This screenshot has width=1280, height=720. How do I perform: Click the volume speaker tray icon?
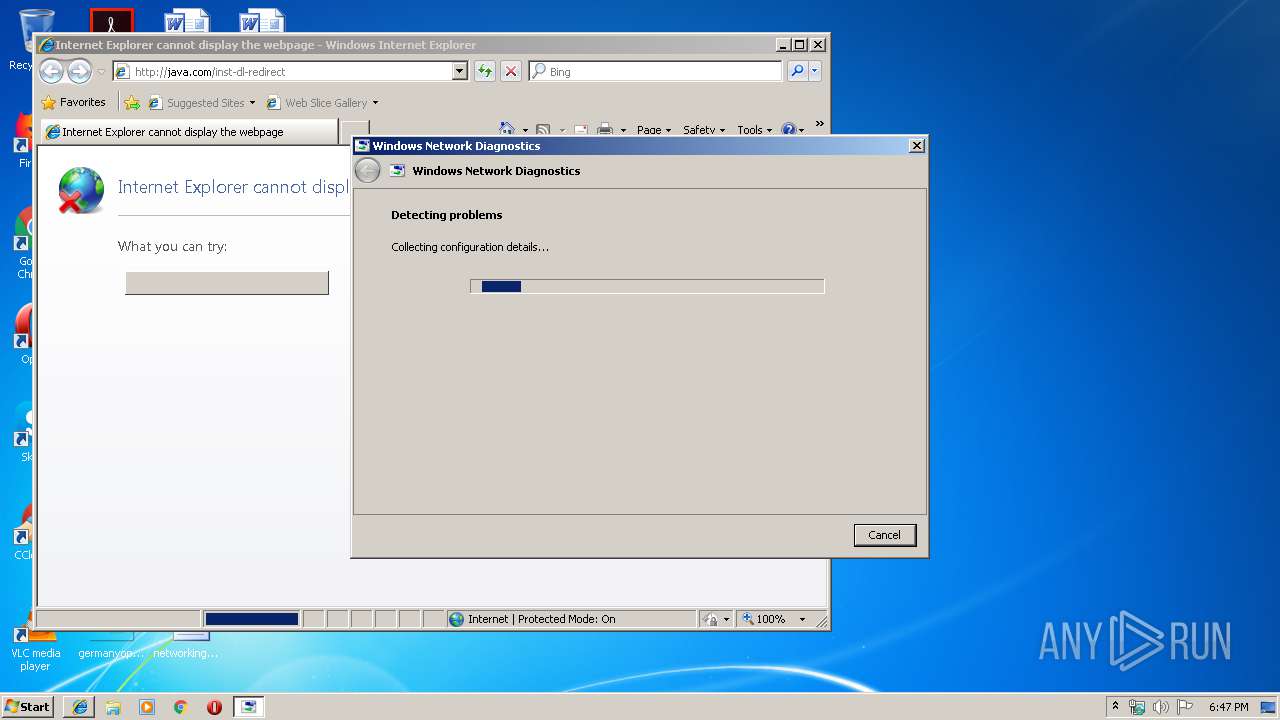tap(1160, 707)
